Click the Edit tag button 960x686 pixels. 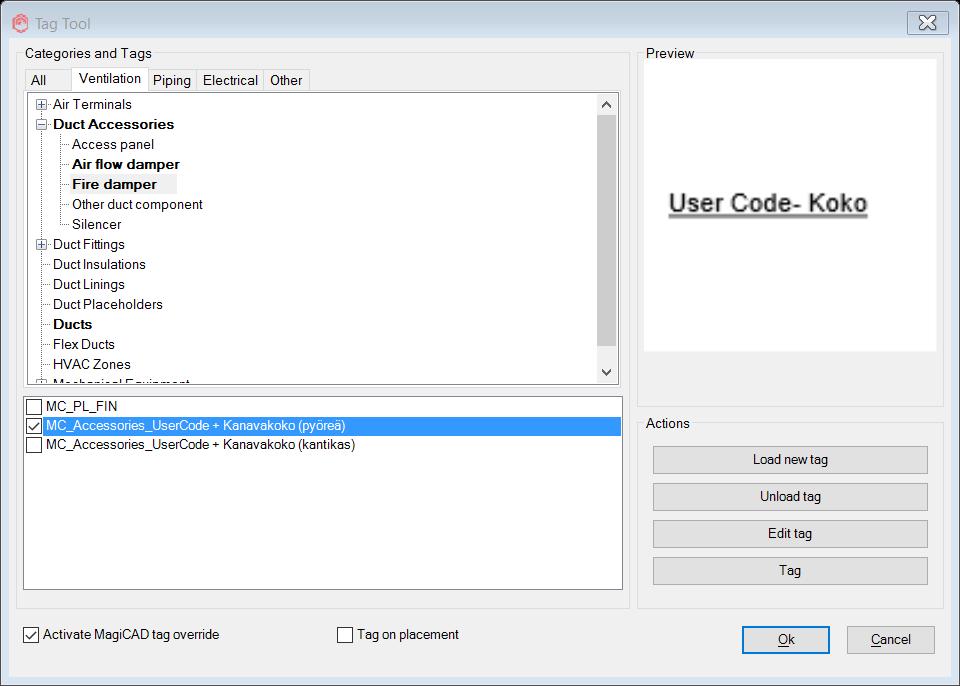pos(790,533)
